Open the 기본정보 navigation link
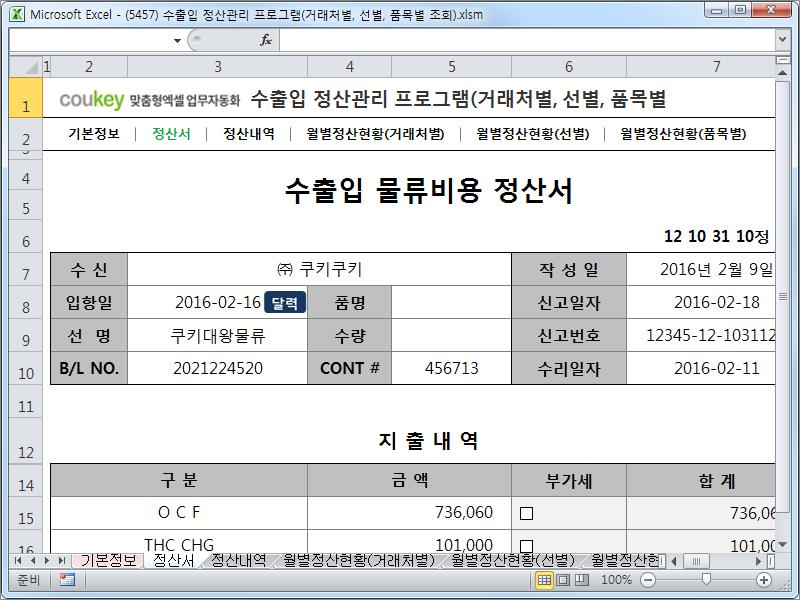The image size is (800, 600). (94, 134)
